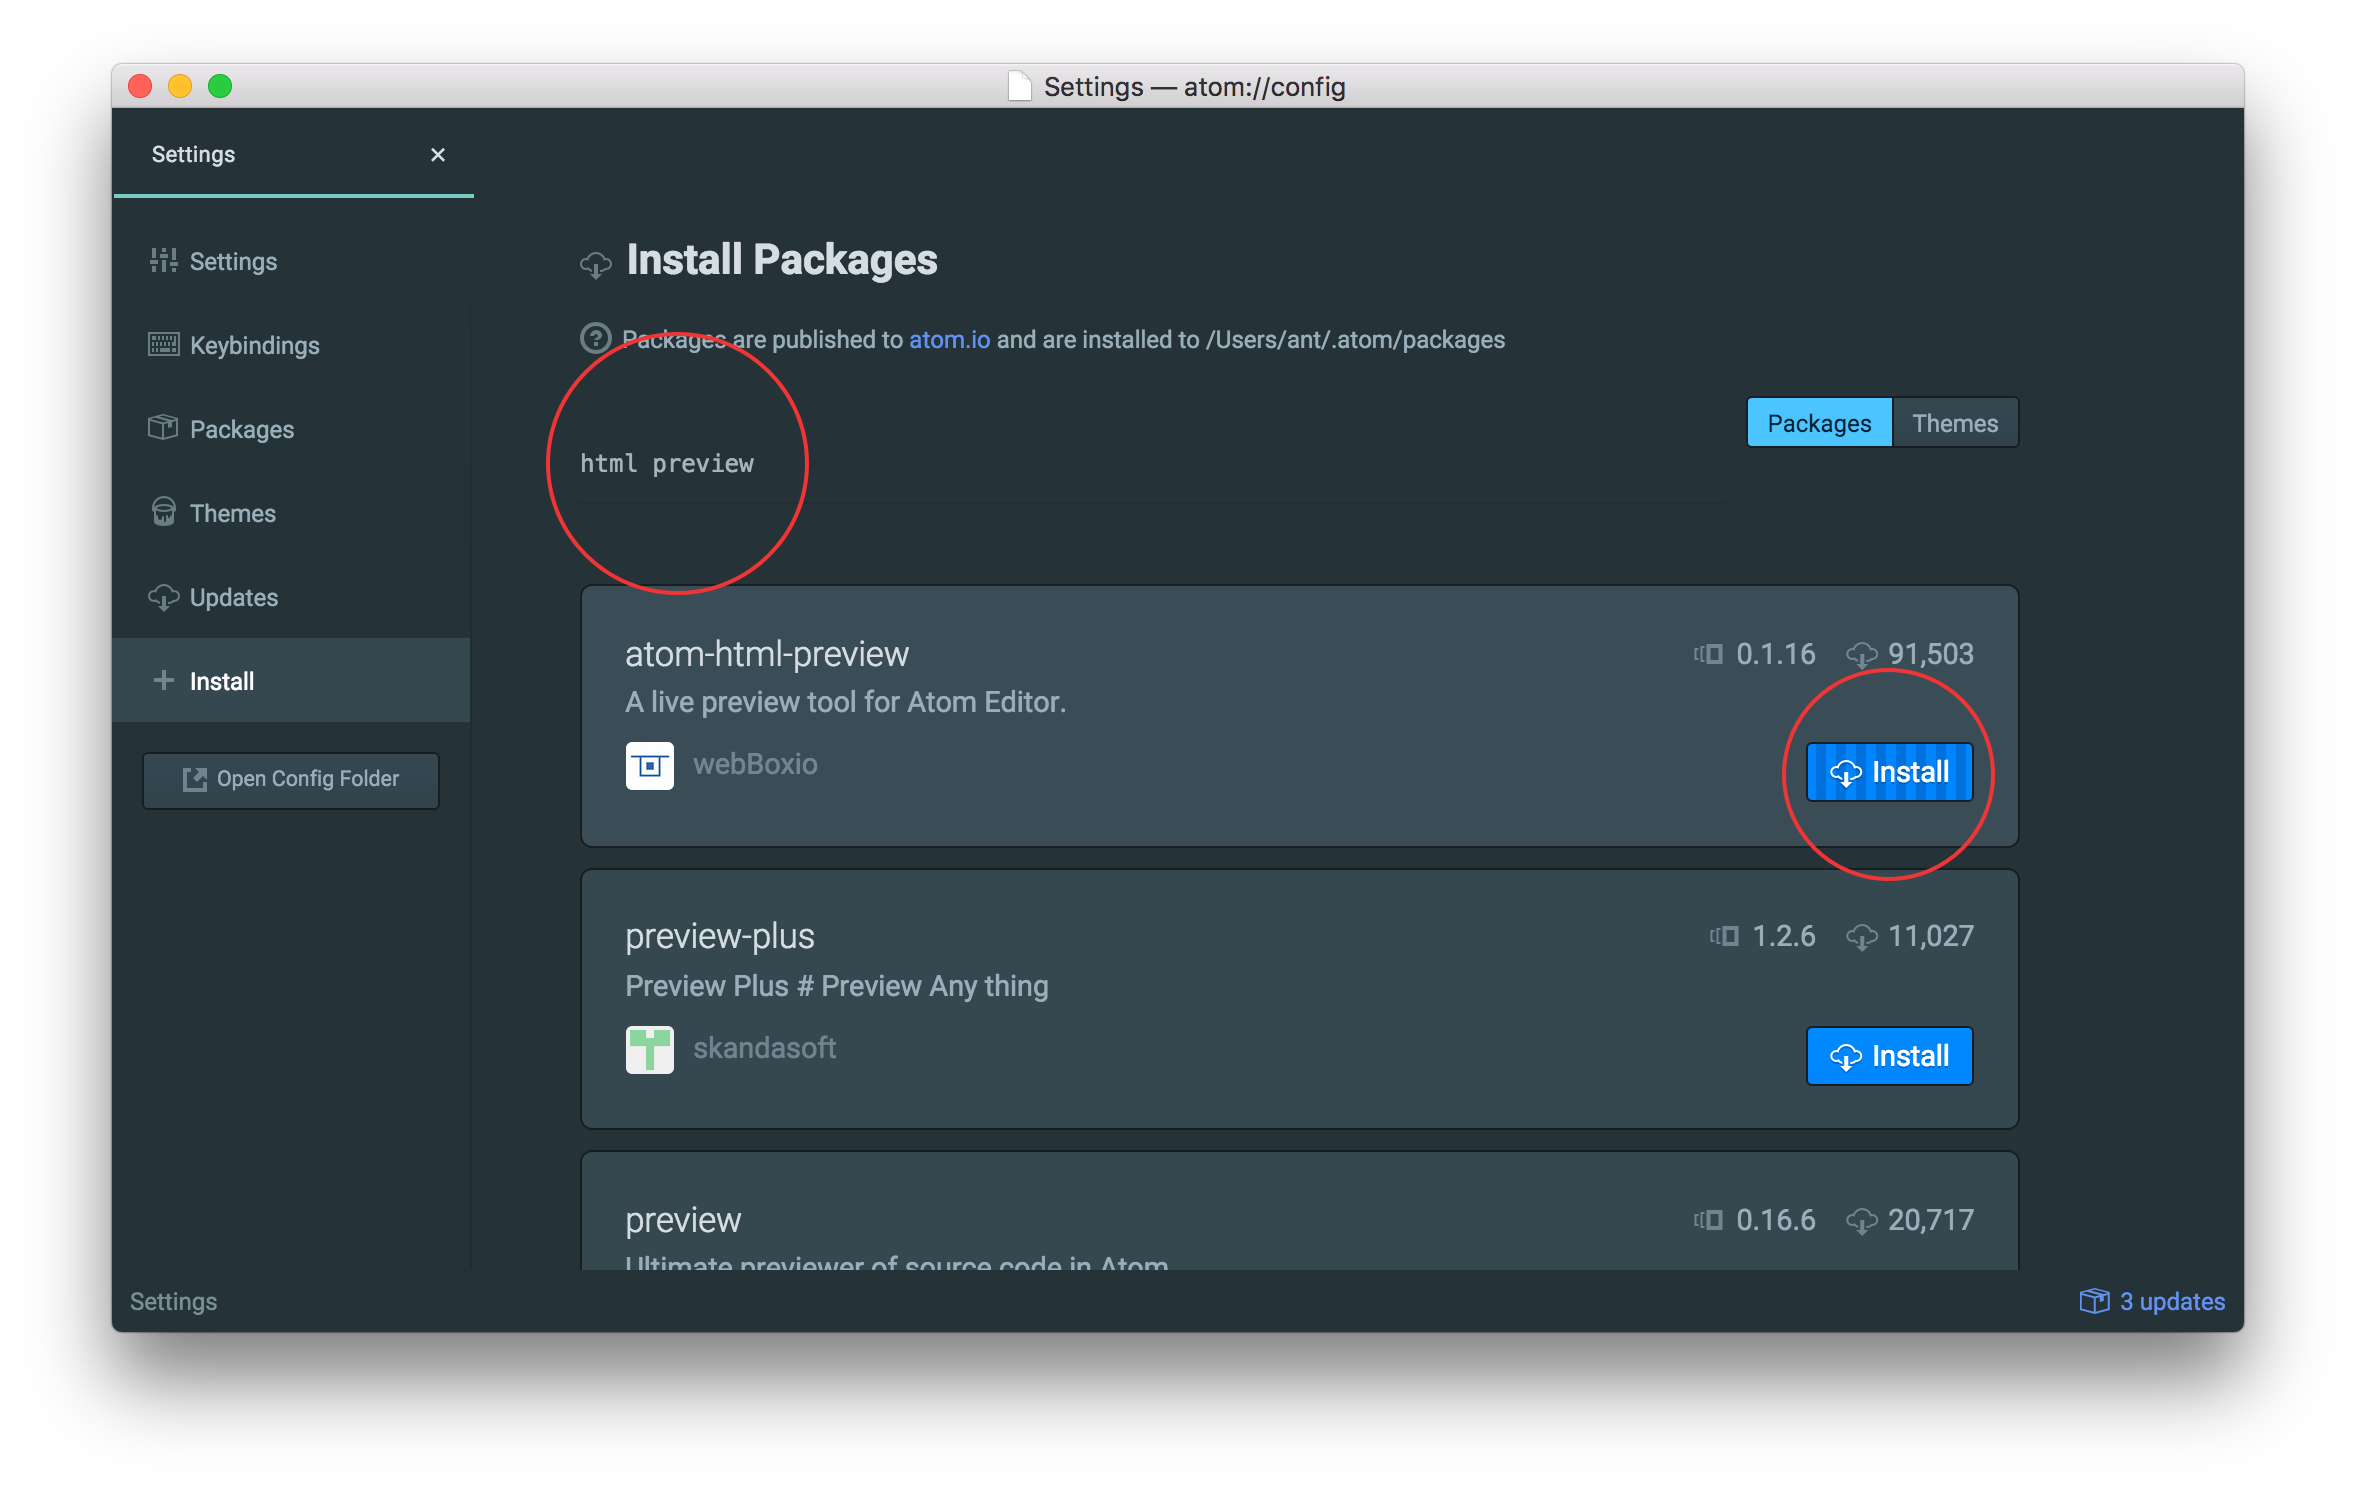Click the 91,503 download count text
The width and height of the screenshot is (2356, 1492).
point(1931,655)
